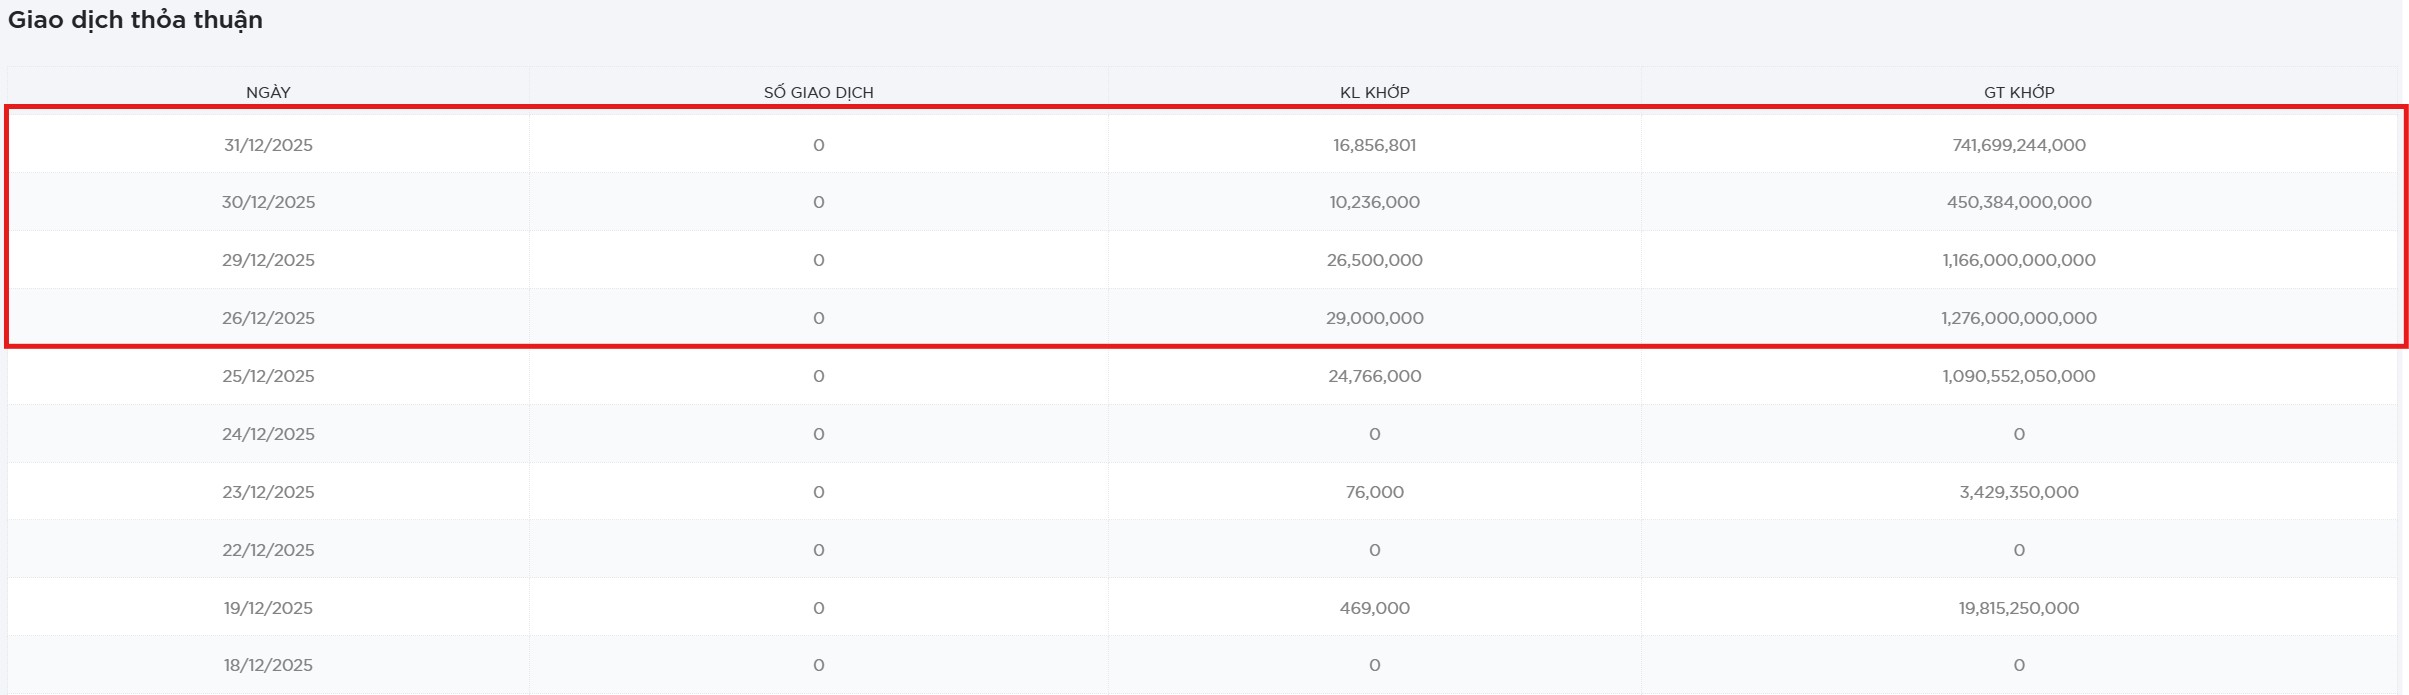2409x695 pixels.
Task: Click the 16,856,801 matched volume cell
Action: [x=1374, y=145]
